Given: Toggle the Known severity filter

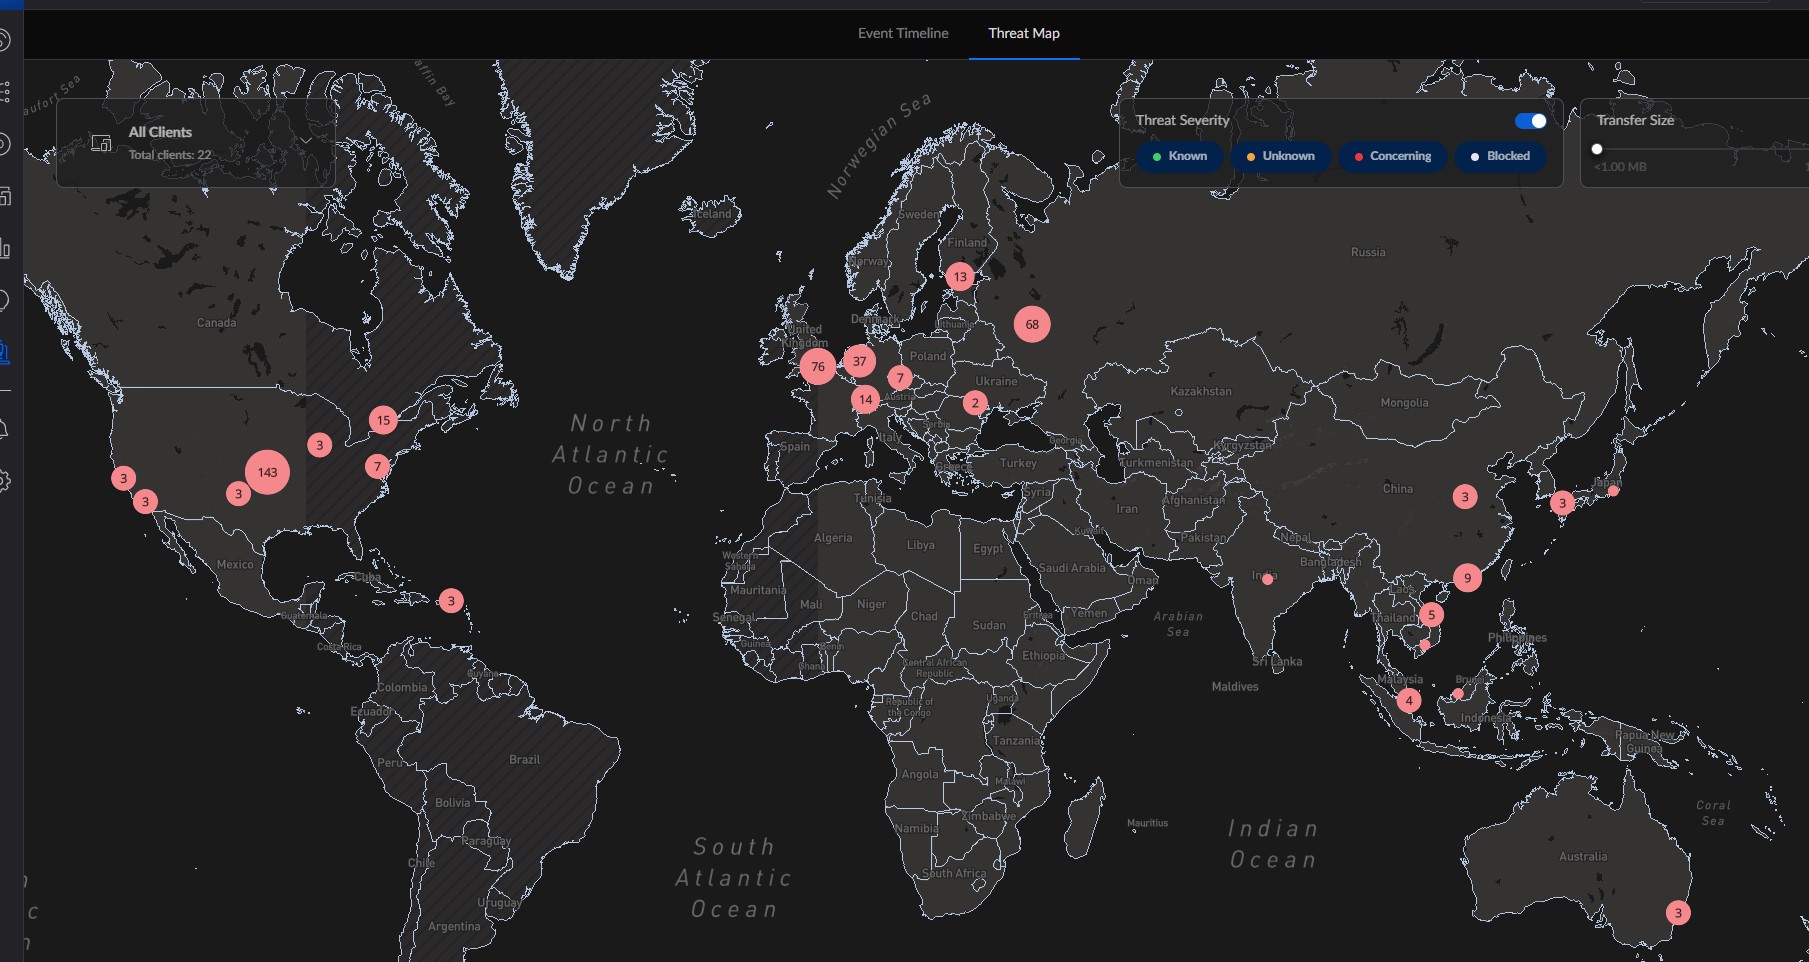Looking at the screenshot, I should coord(1180,156).
